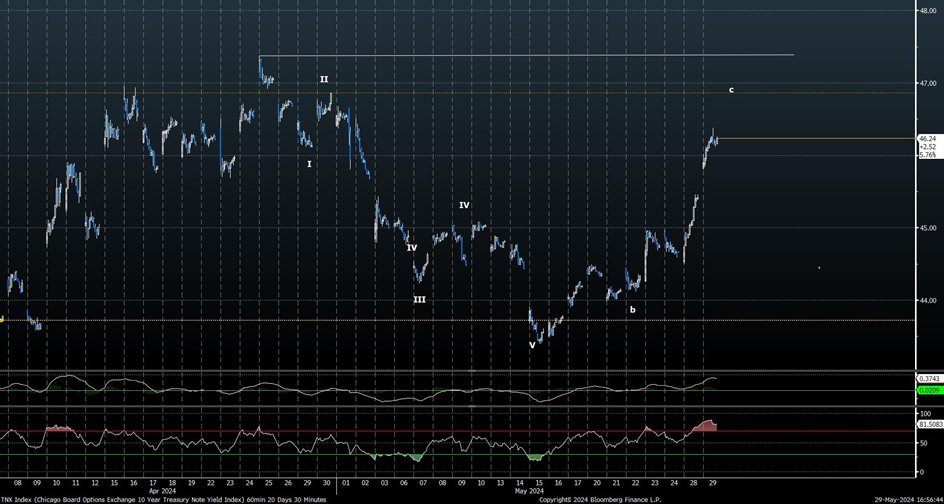This screenshot has height=504, width=944.
Task: Click the +2.52 net change value
Action: click(927, 146)
